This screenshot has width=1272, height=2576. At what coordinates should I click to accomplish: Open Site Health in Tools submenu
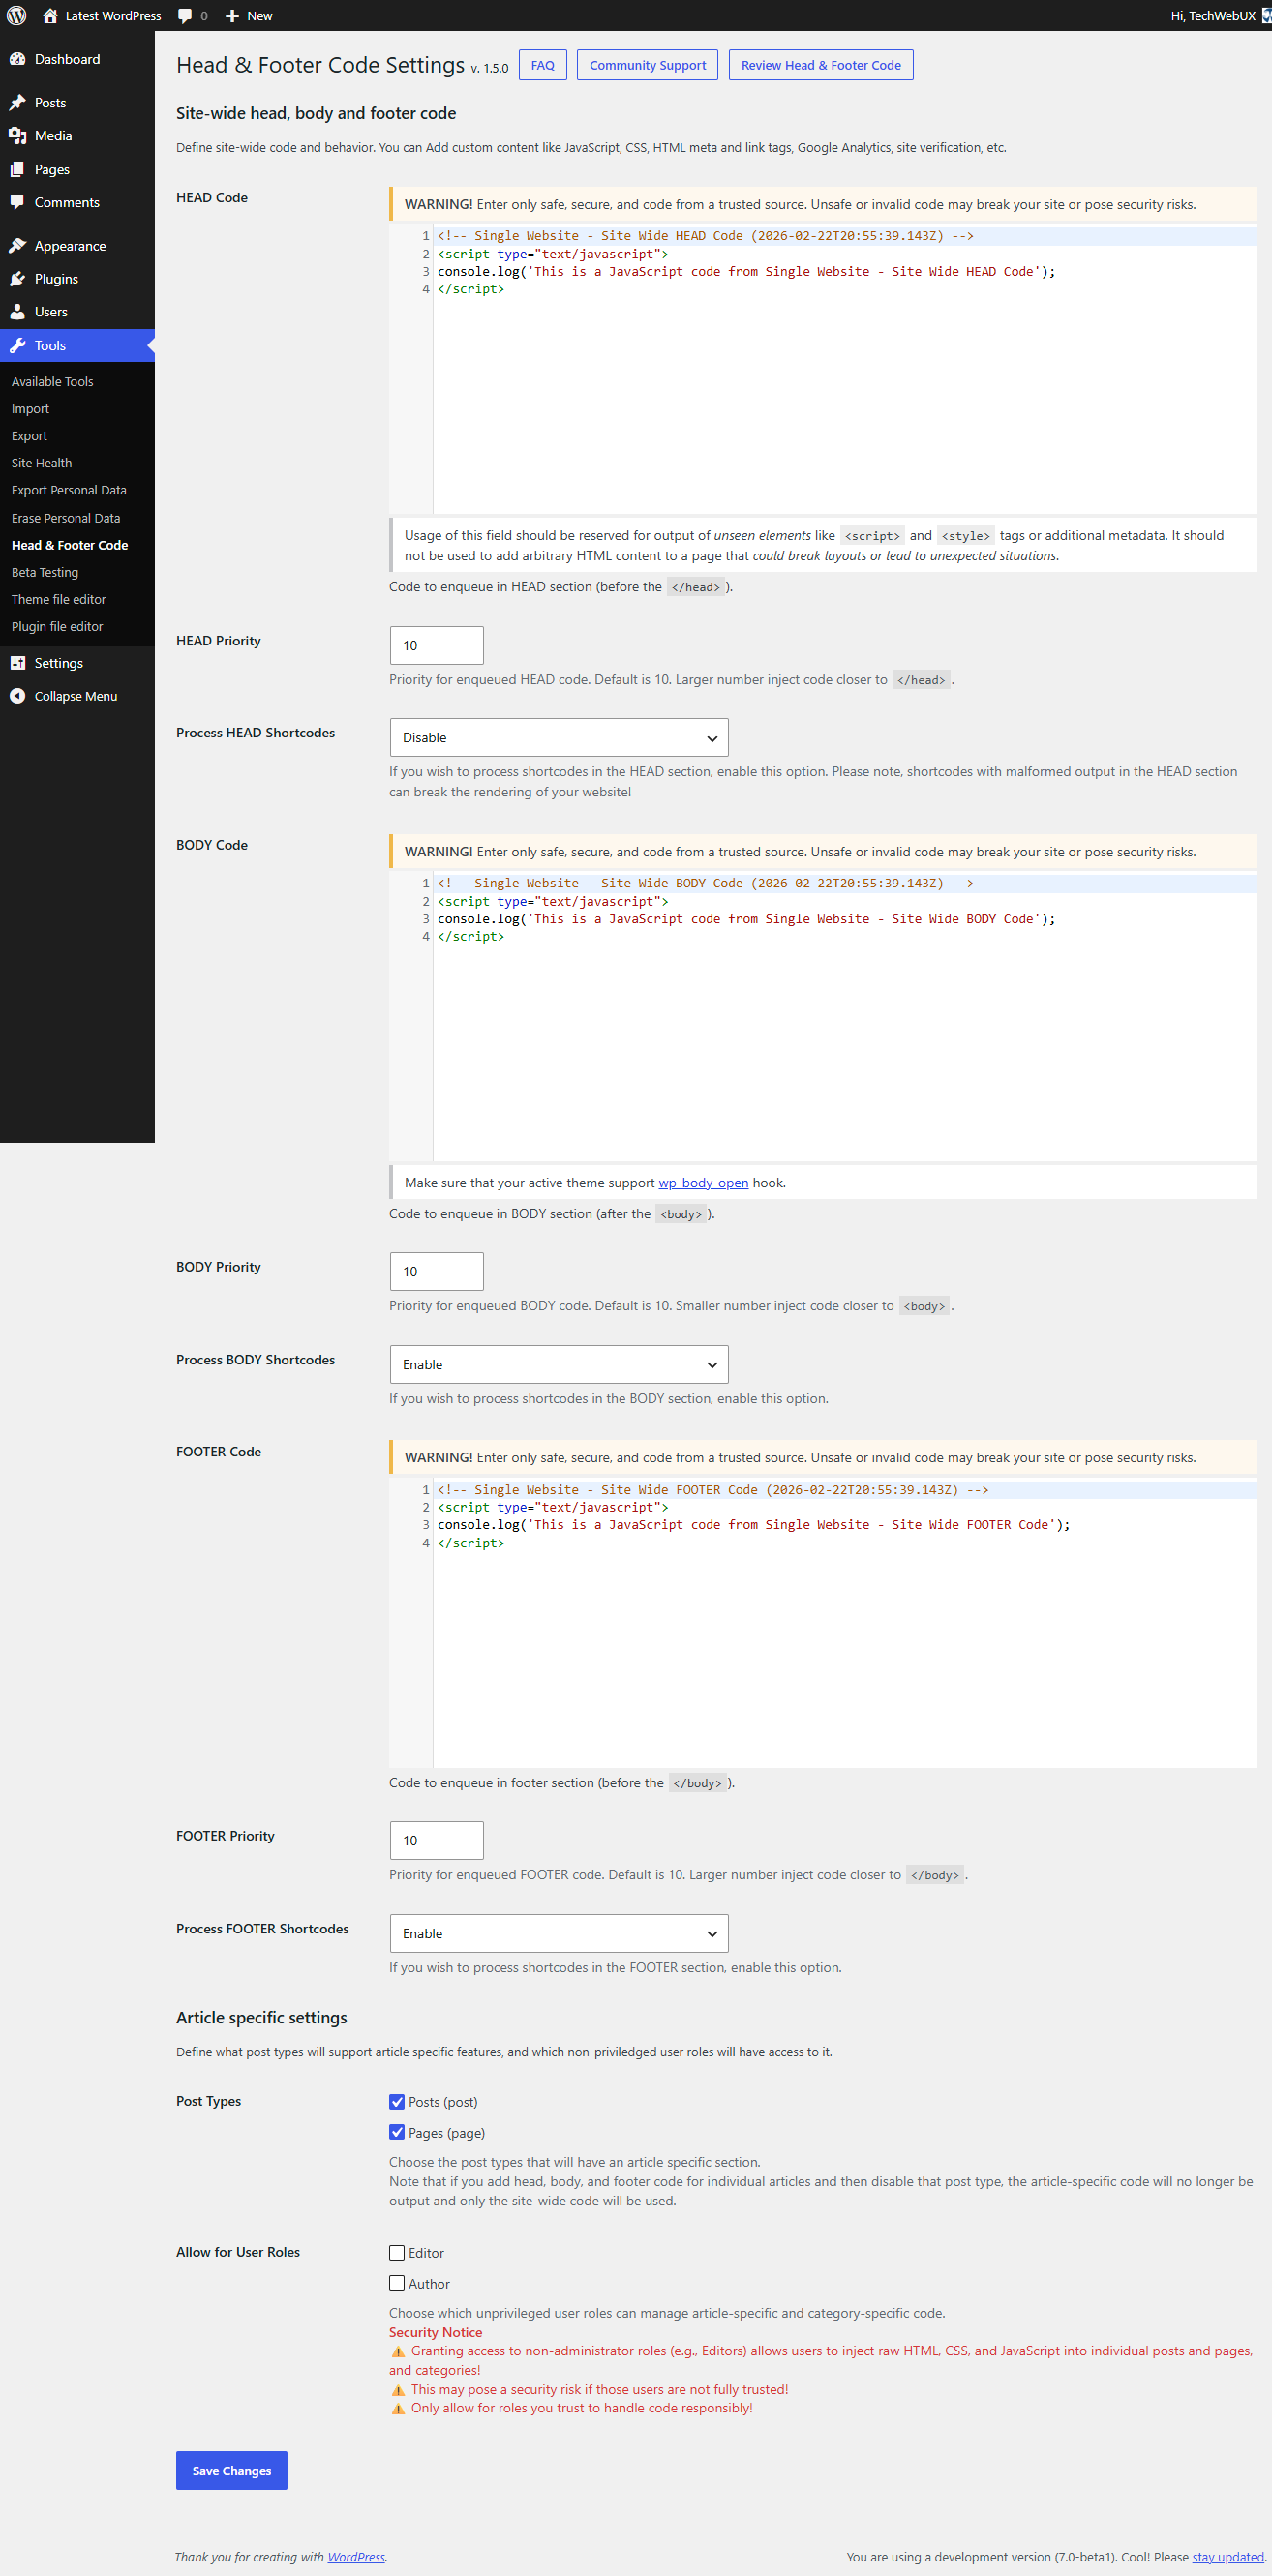point(41,463)
